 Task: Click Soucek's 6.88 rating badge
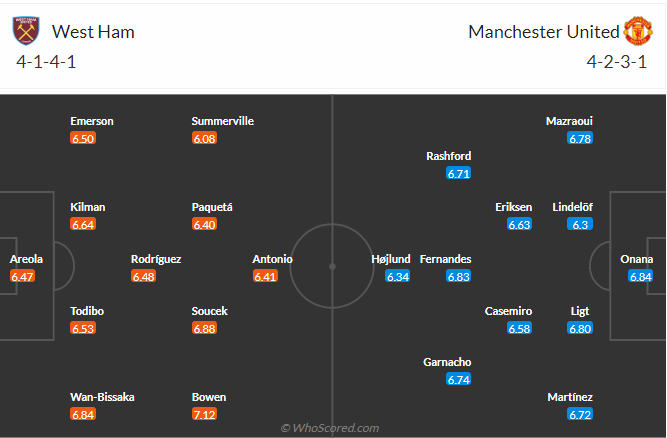click(205, 328)
